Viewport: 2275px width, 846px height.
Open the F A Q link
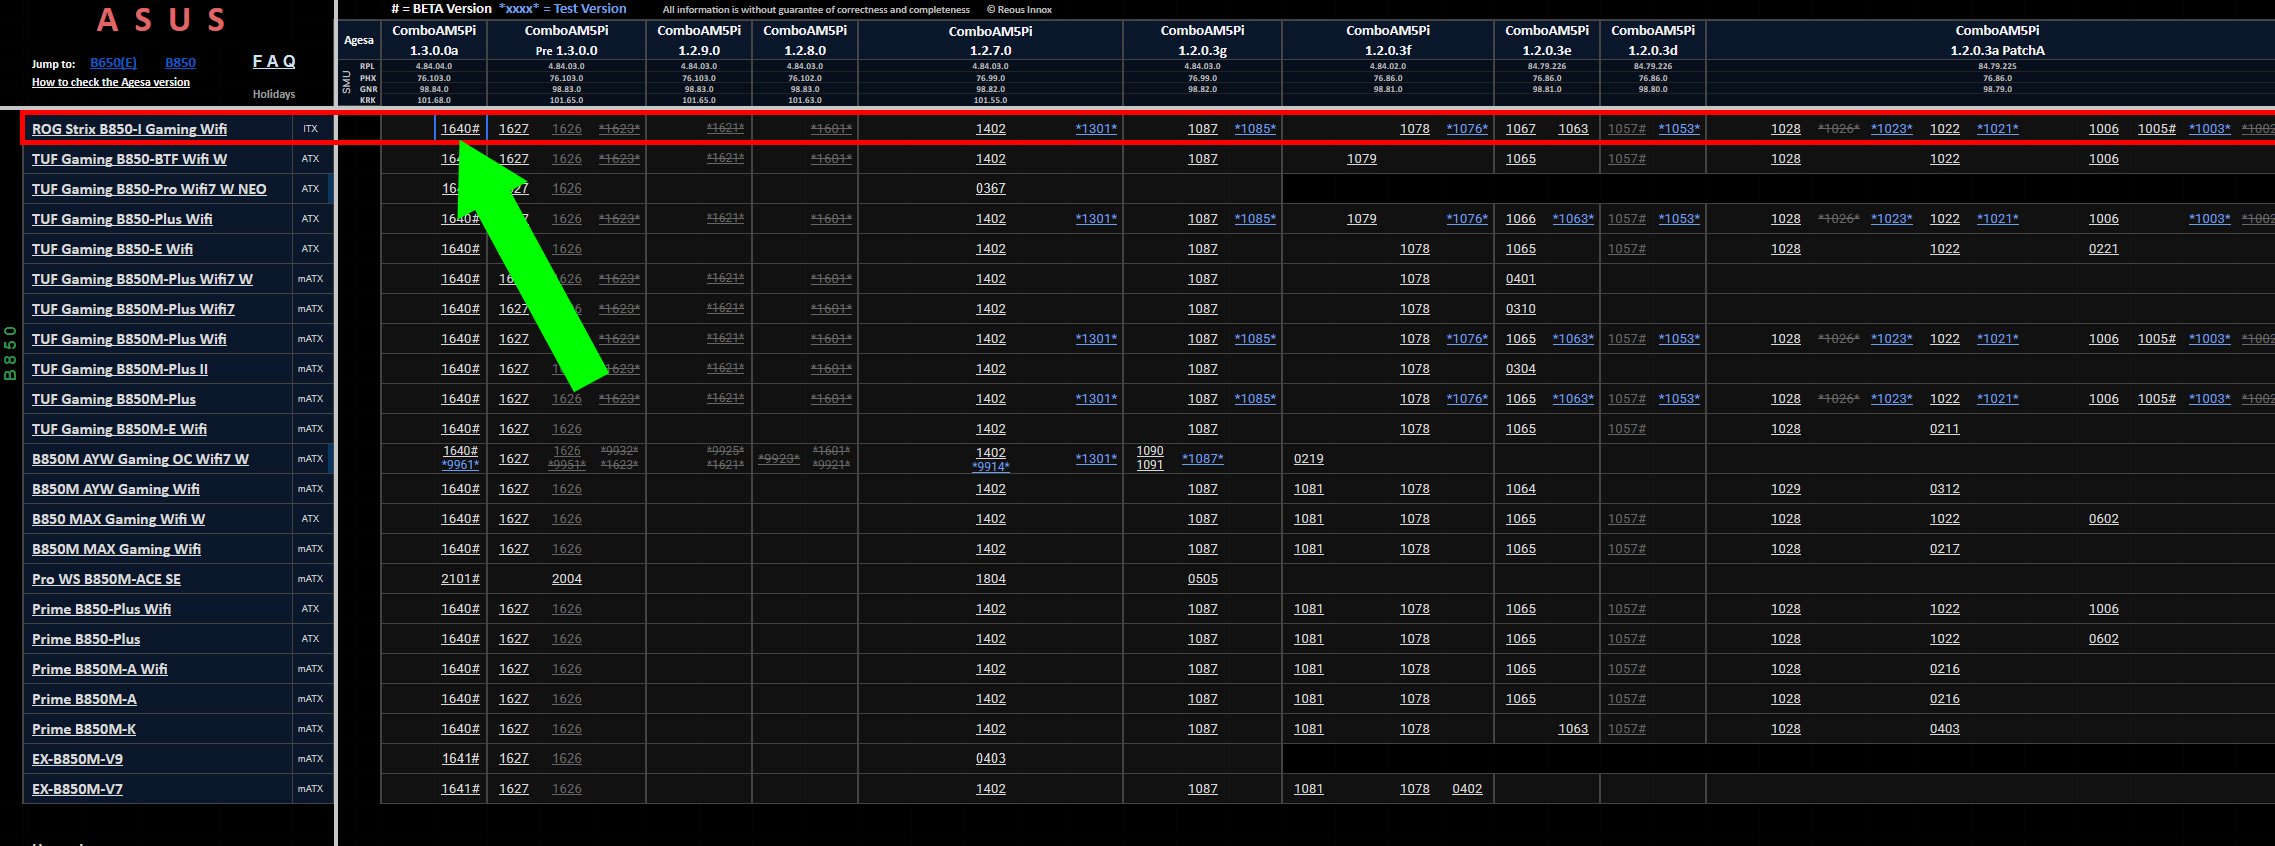pyautogui.click(x=274, y=61)
